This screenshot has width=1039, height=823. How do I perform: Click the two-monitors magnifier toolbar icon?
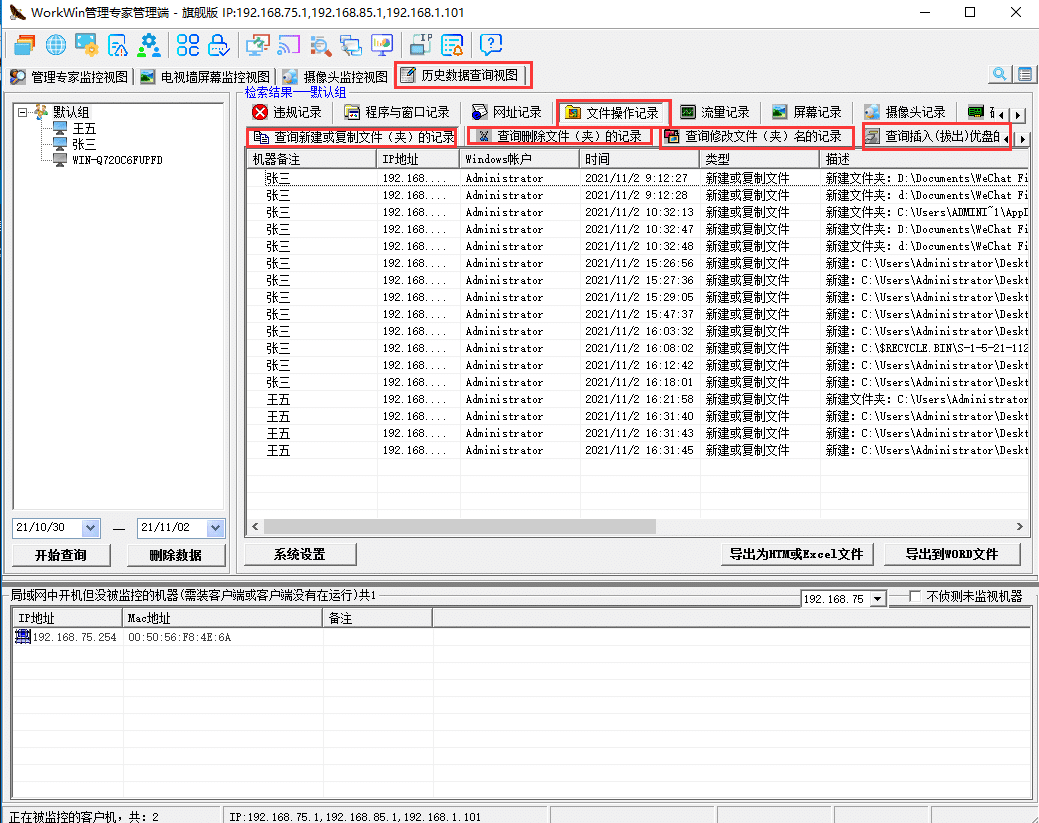click(351, 45)
